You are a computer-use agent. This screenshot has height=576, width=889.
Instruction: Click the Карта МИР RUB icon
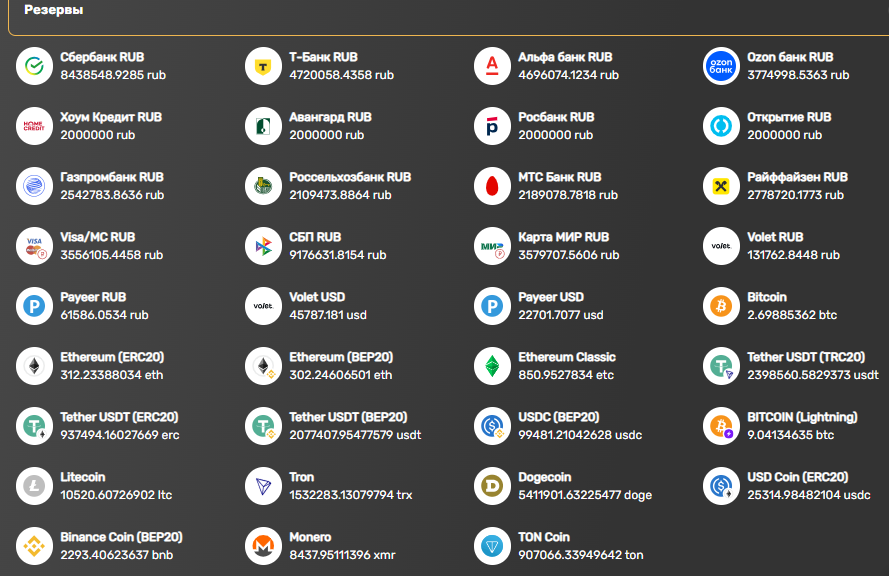493,247
